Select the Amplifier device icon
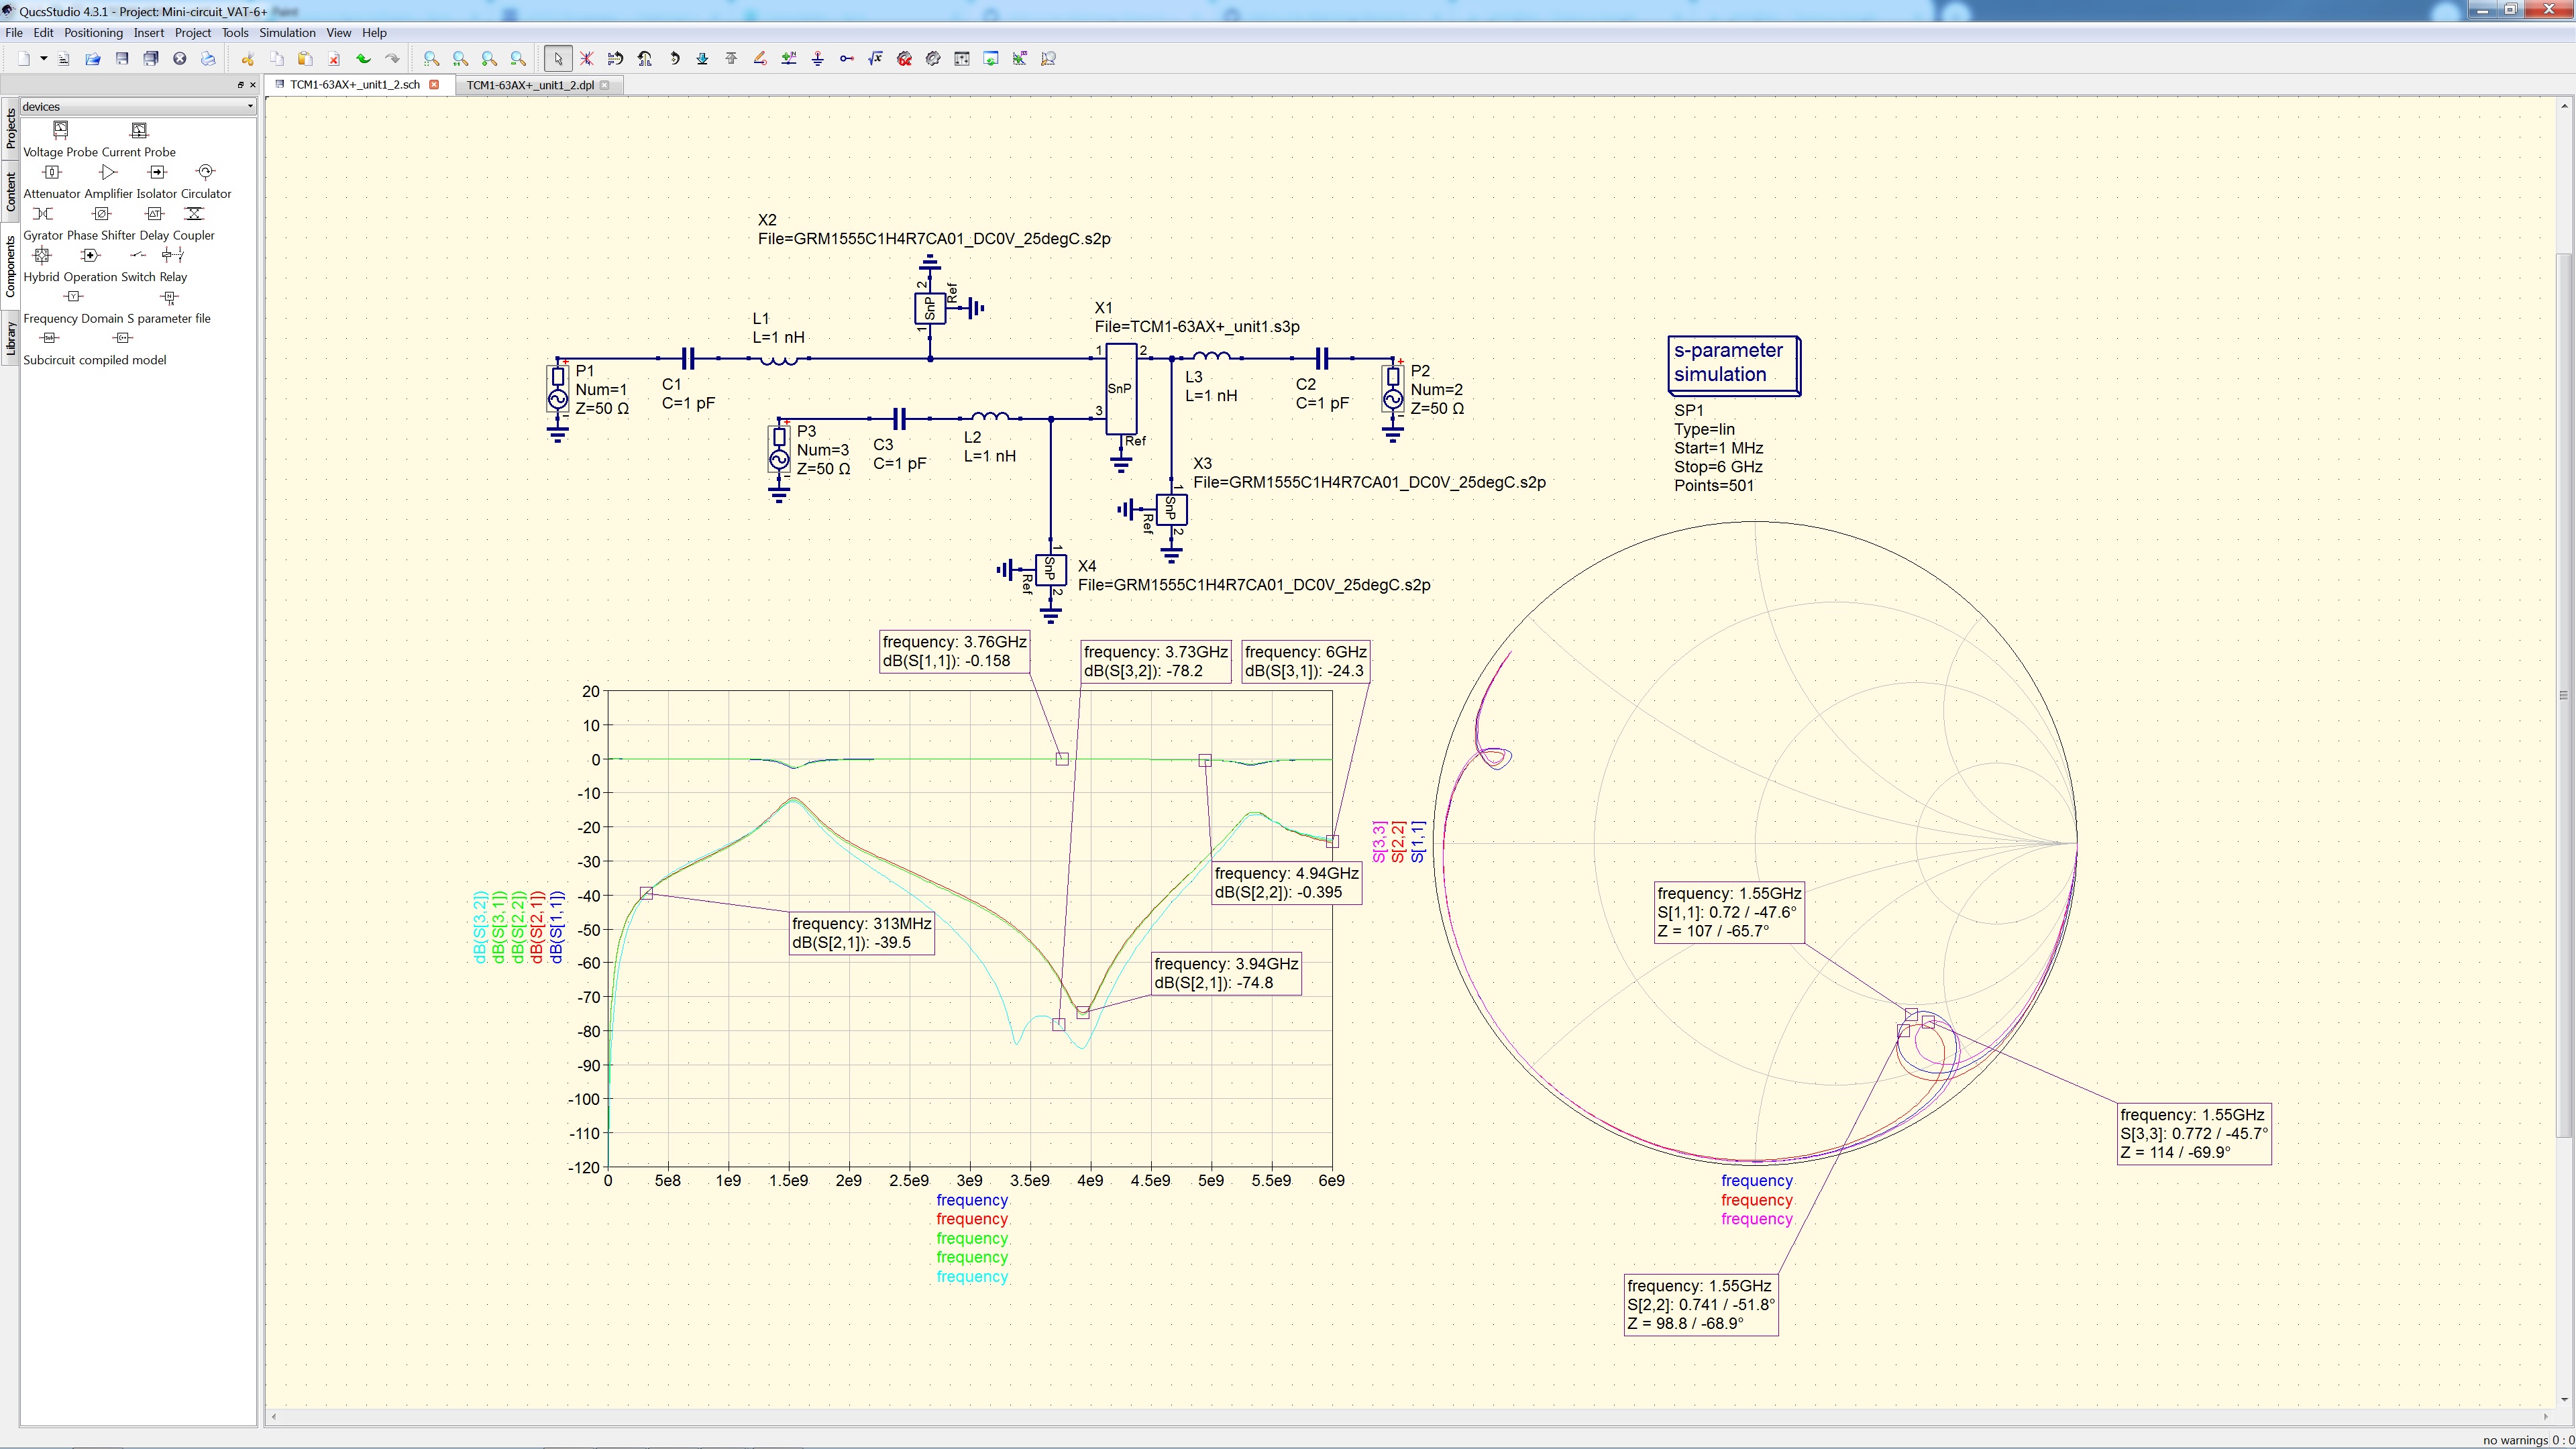Screen dimensions: 2576x1449 (109, 172)
